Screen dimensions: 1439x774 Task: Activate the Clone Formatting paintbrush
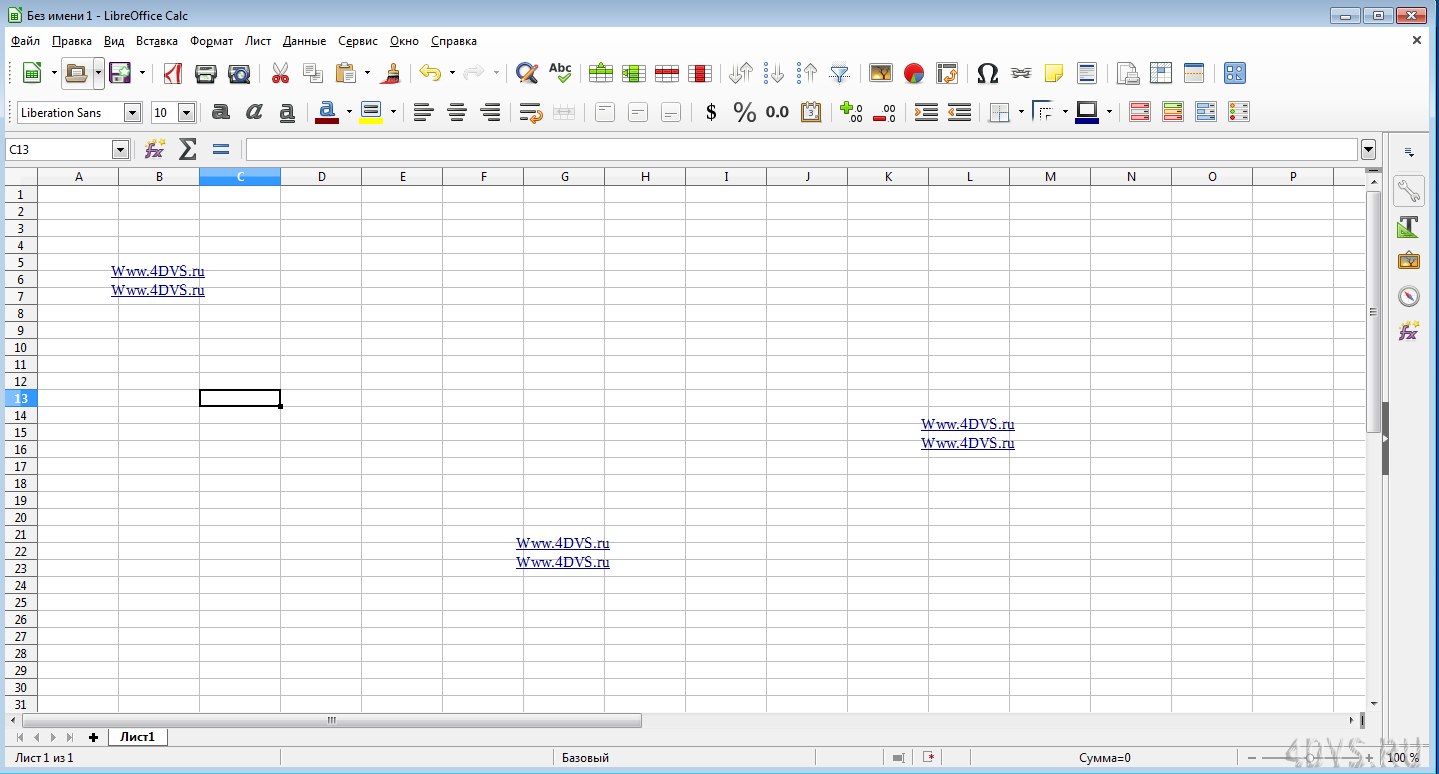point(391,73)
